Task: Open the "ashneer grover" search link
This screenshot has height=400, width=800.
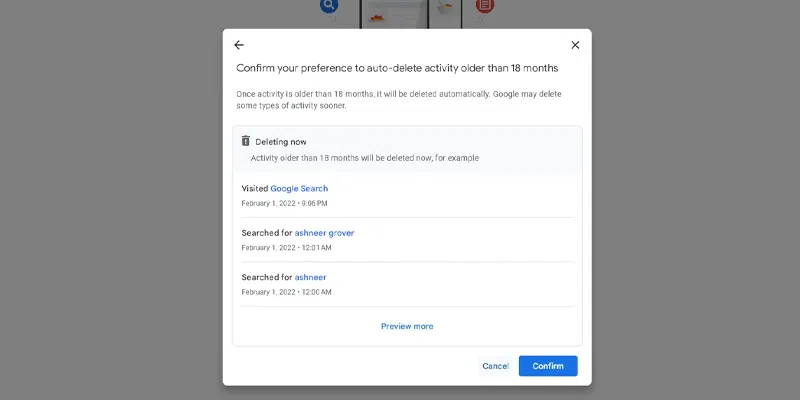Action: tap(324, 233)
